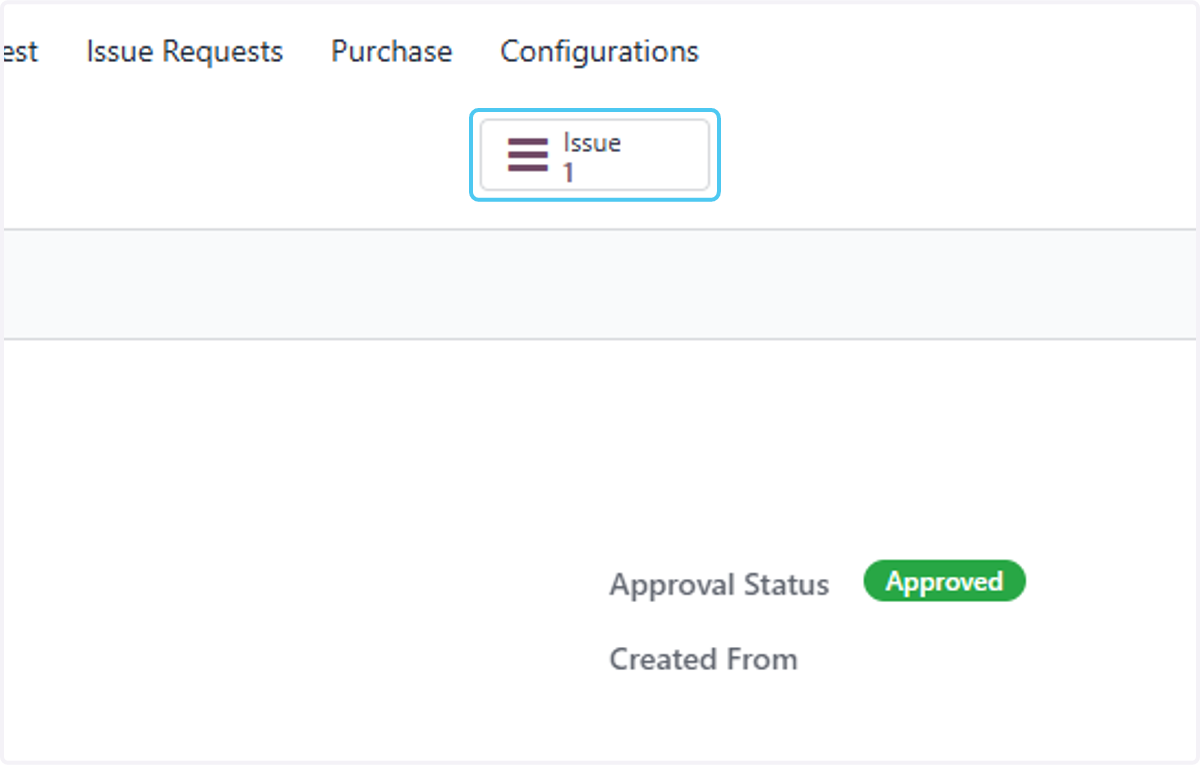Open the Issue Requests menu
Image resolution: width=1200 pixels, height=765 pixels.
point(184,51)
